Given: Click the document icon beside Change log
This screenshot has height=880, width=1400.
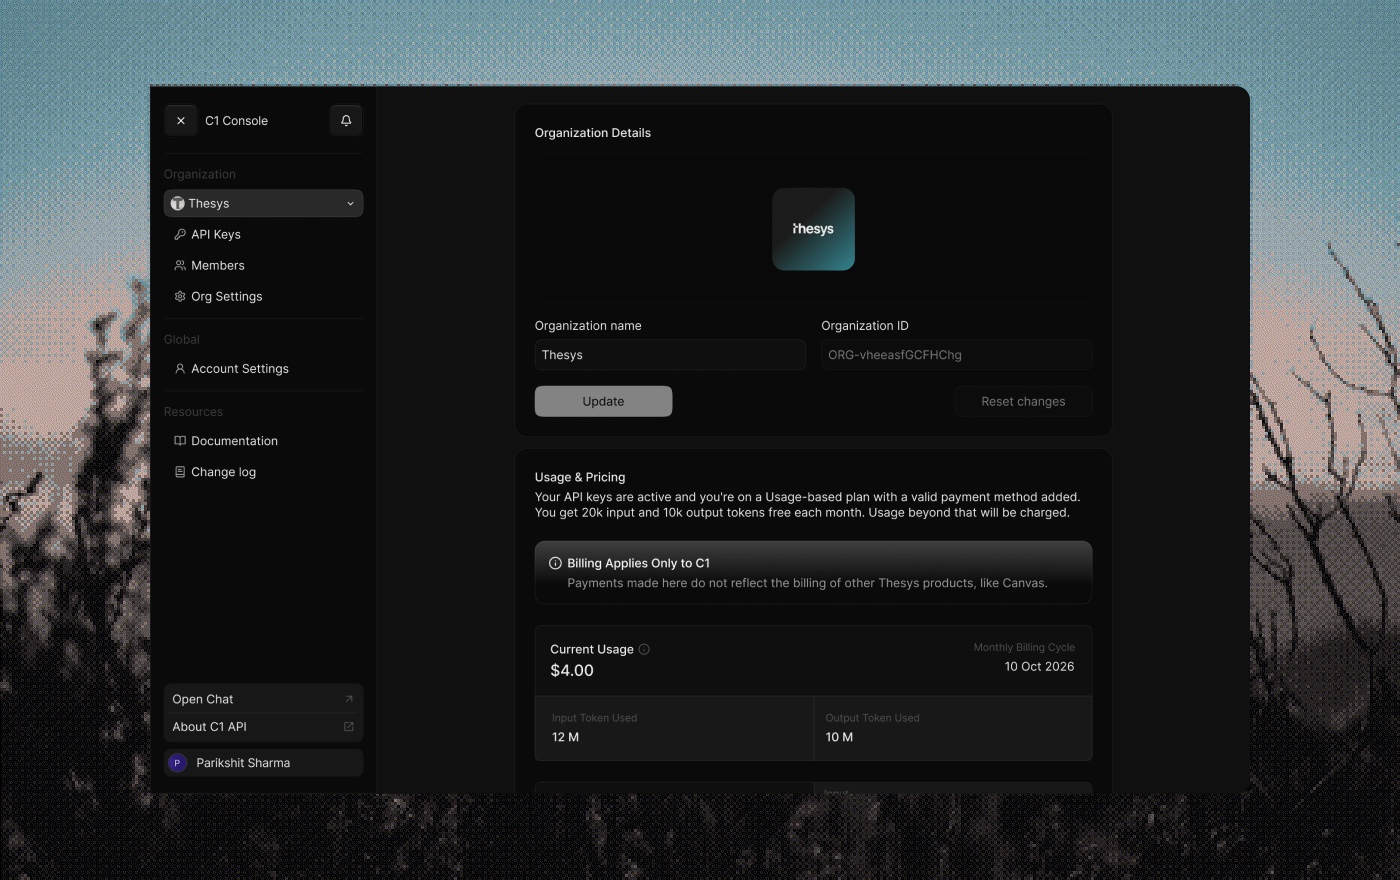Looking at the screenshot, I should click(x=180, y=472).
